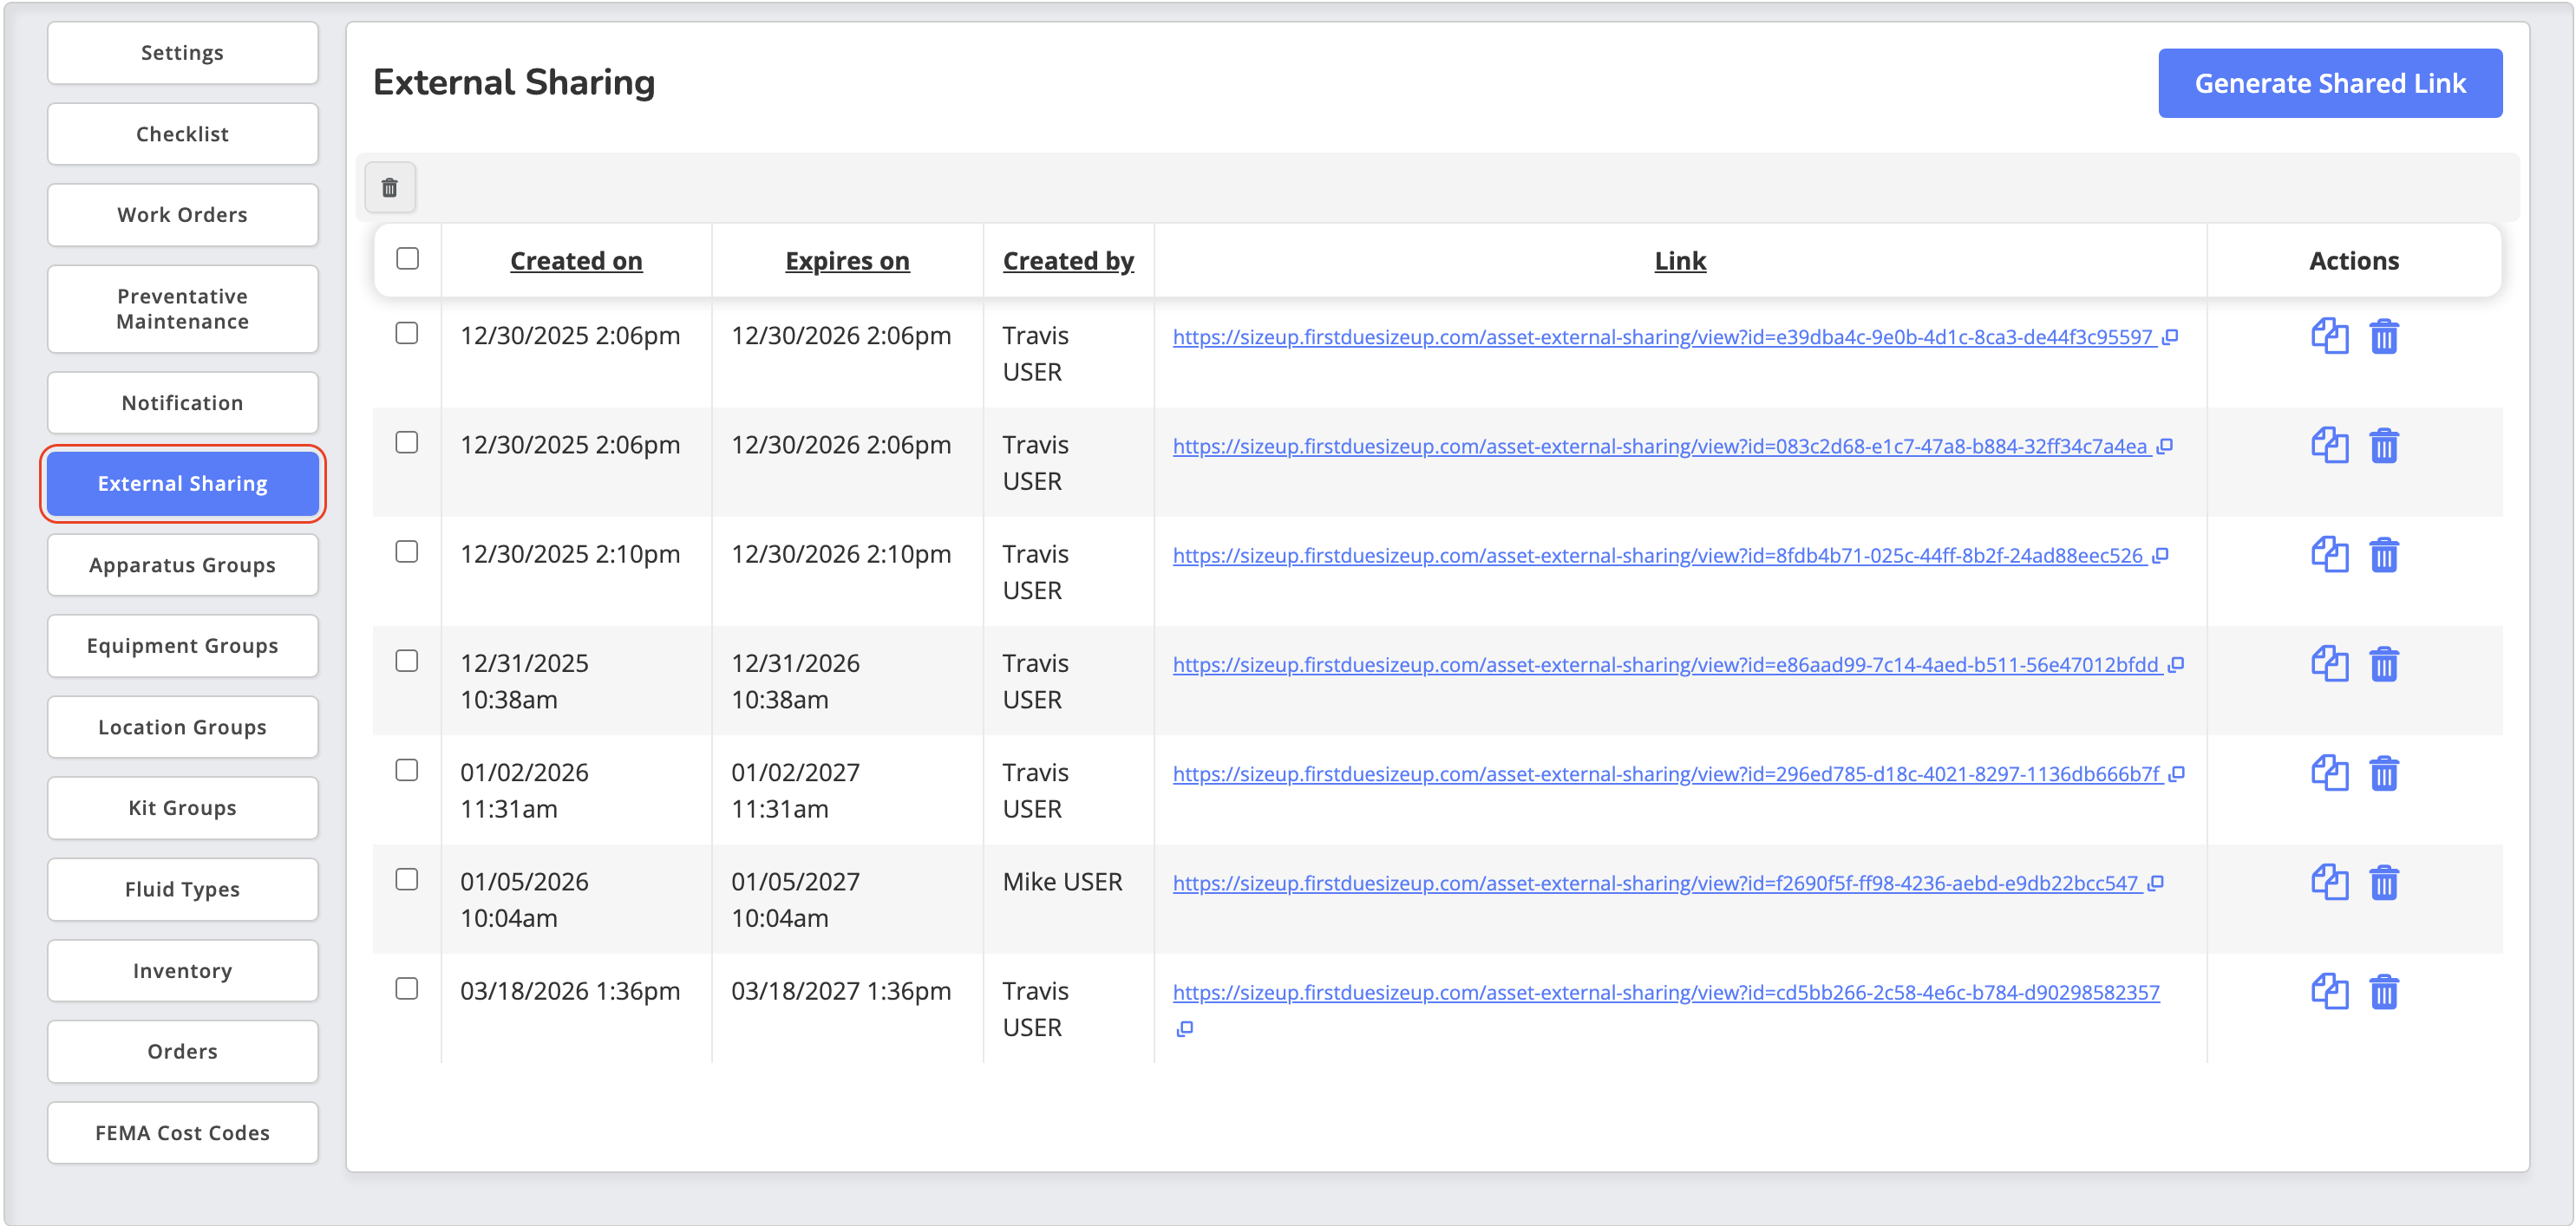Delete the shared link ending 32ff34c7a4ea

2384,445
